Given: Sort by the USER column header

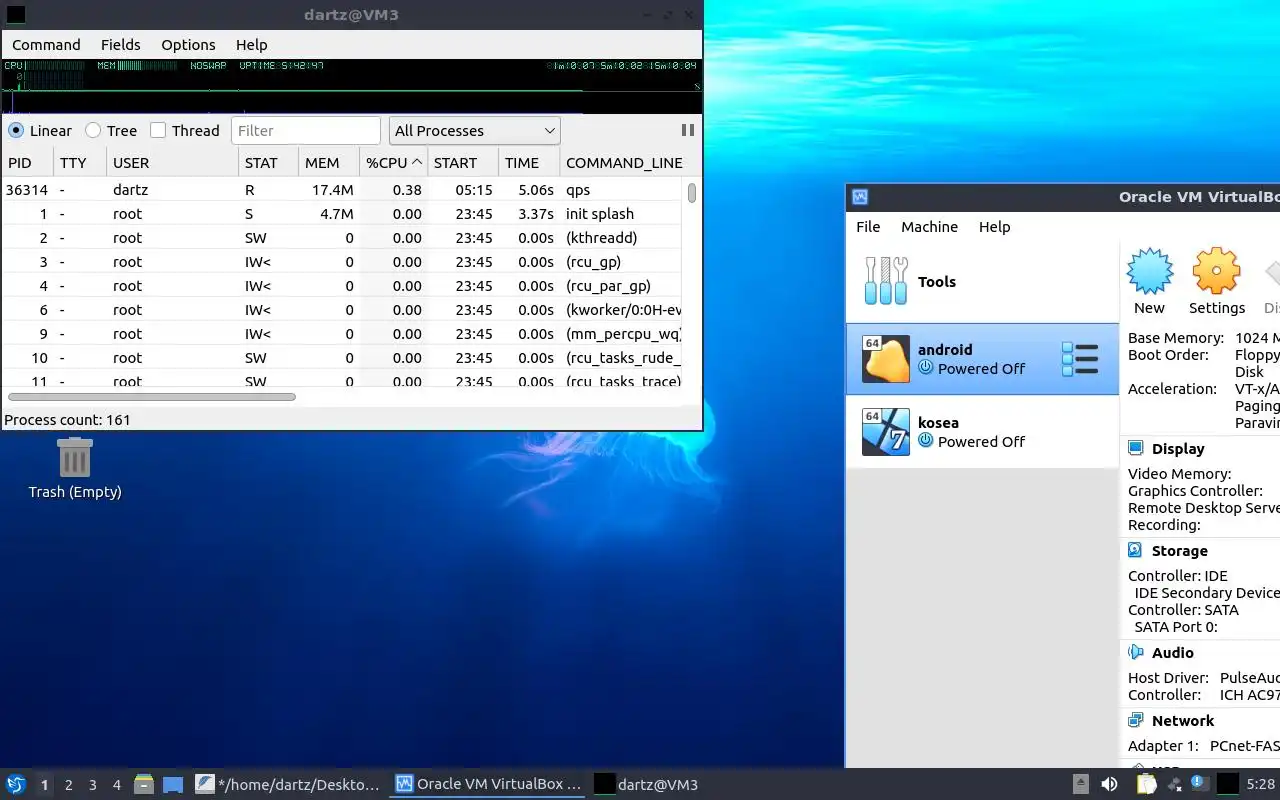Looking at the screenshot, I should coord(172,162).
